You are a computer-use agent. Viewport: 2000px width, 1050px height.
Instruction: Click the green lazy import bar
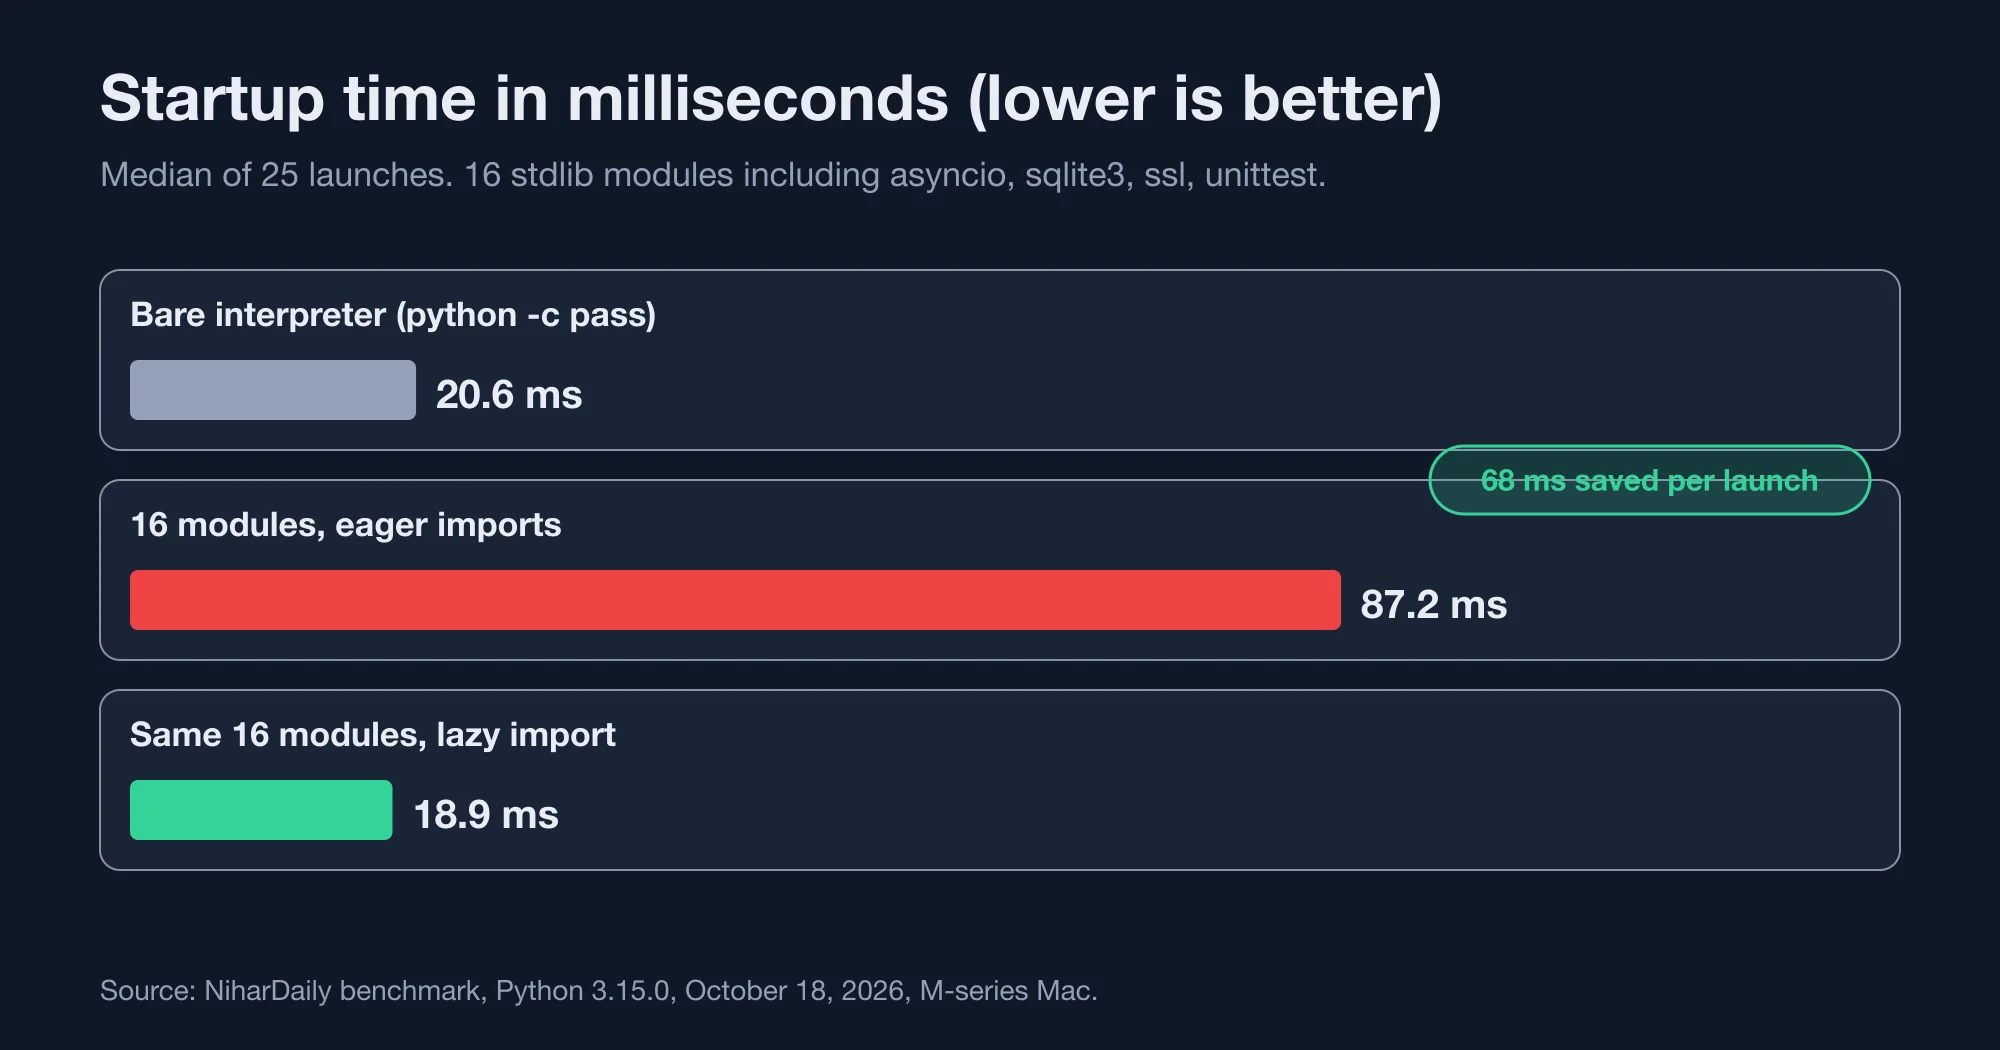tap(261, 810)
